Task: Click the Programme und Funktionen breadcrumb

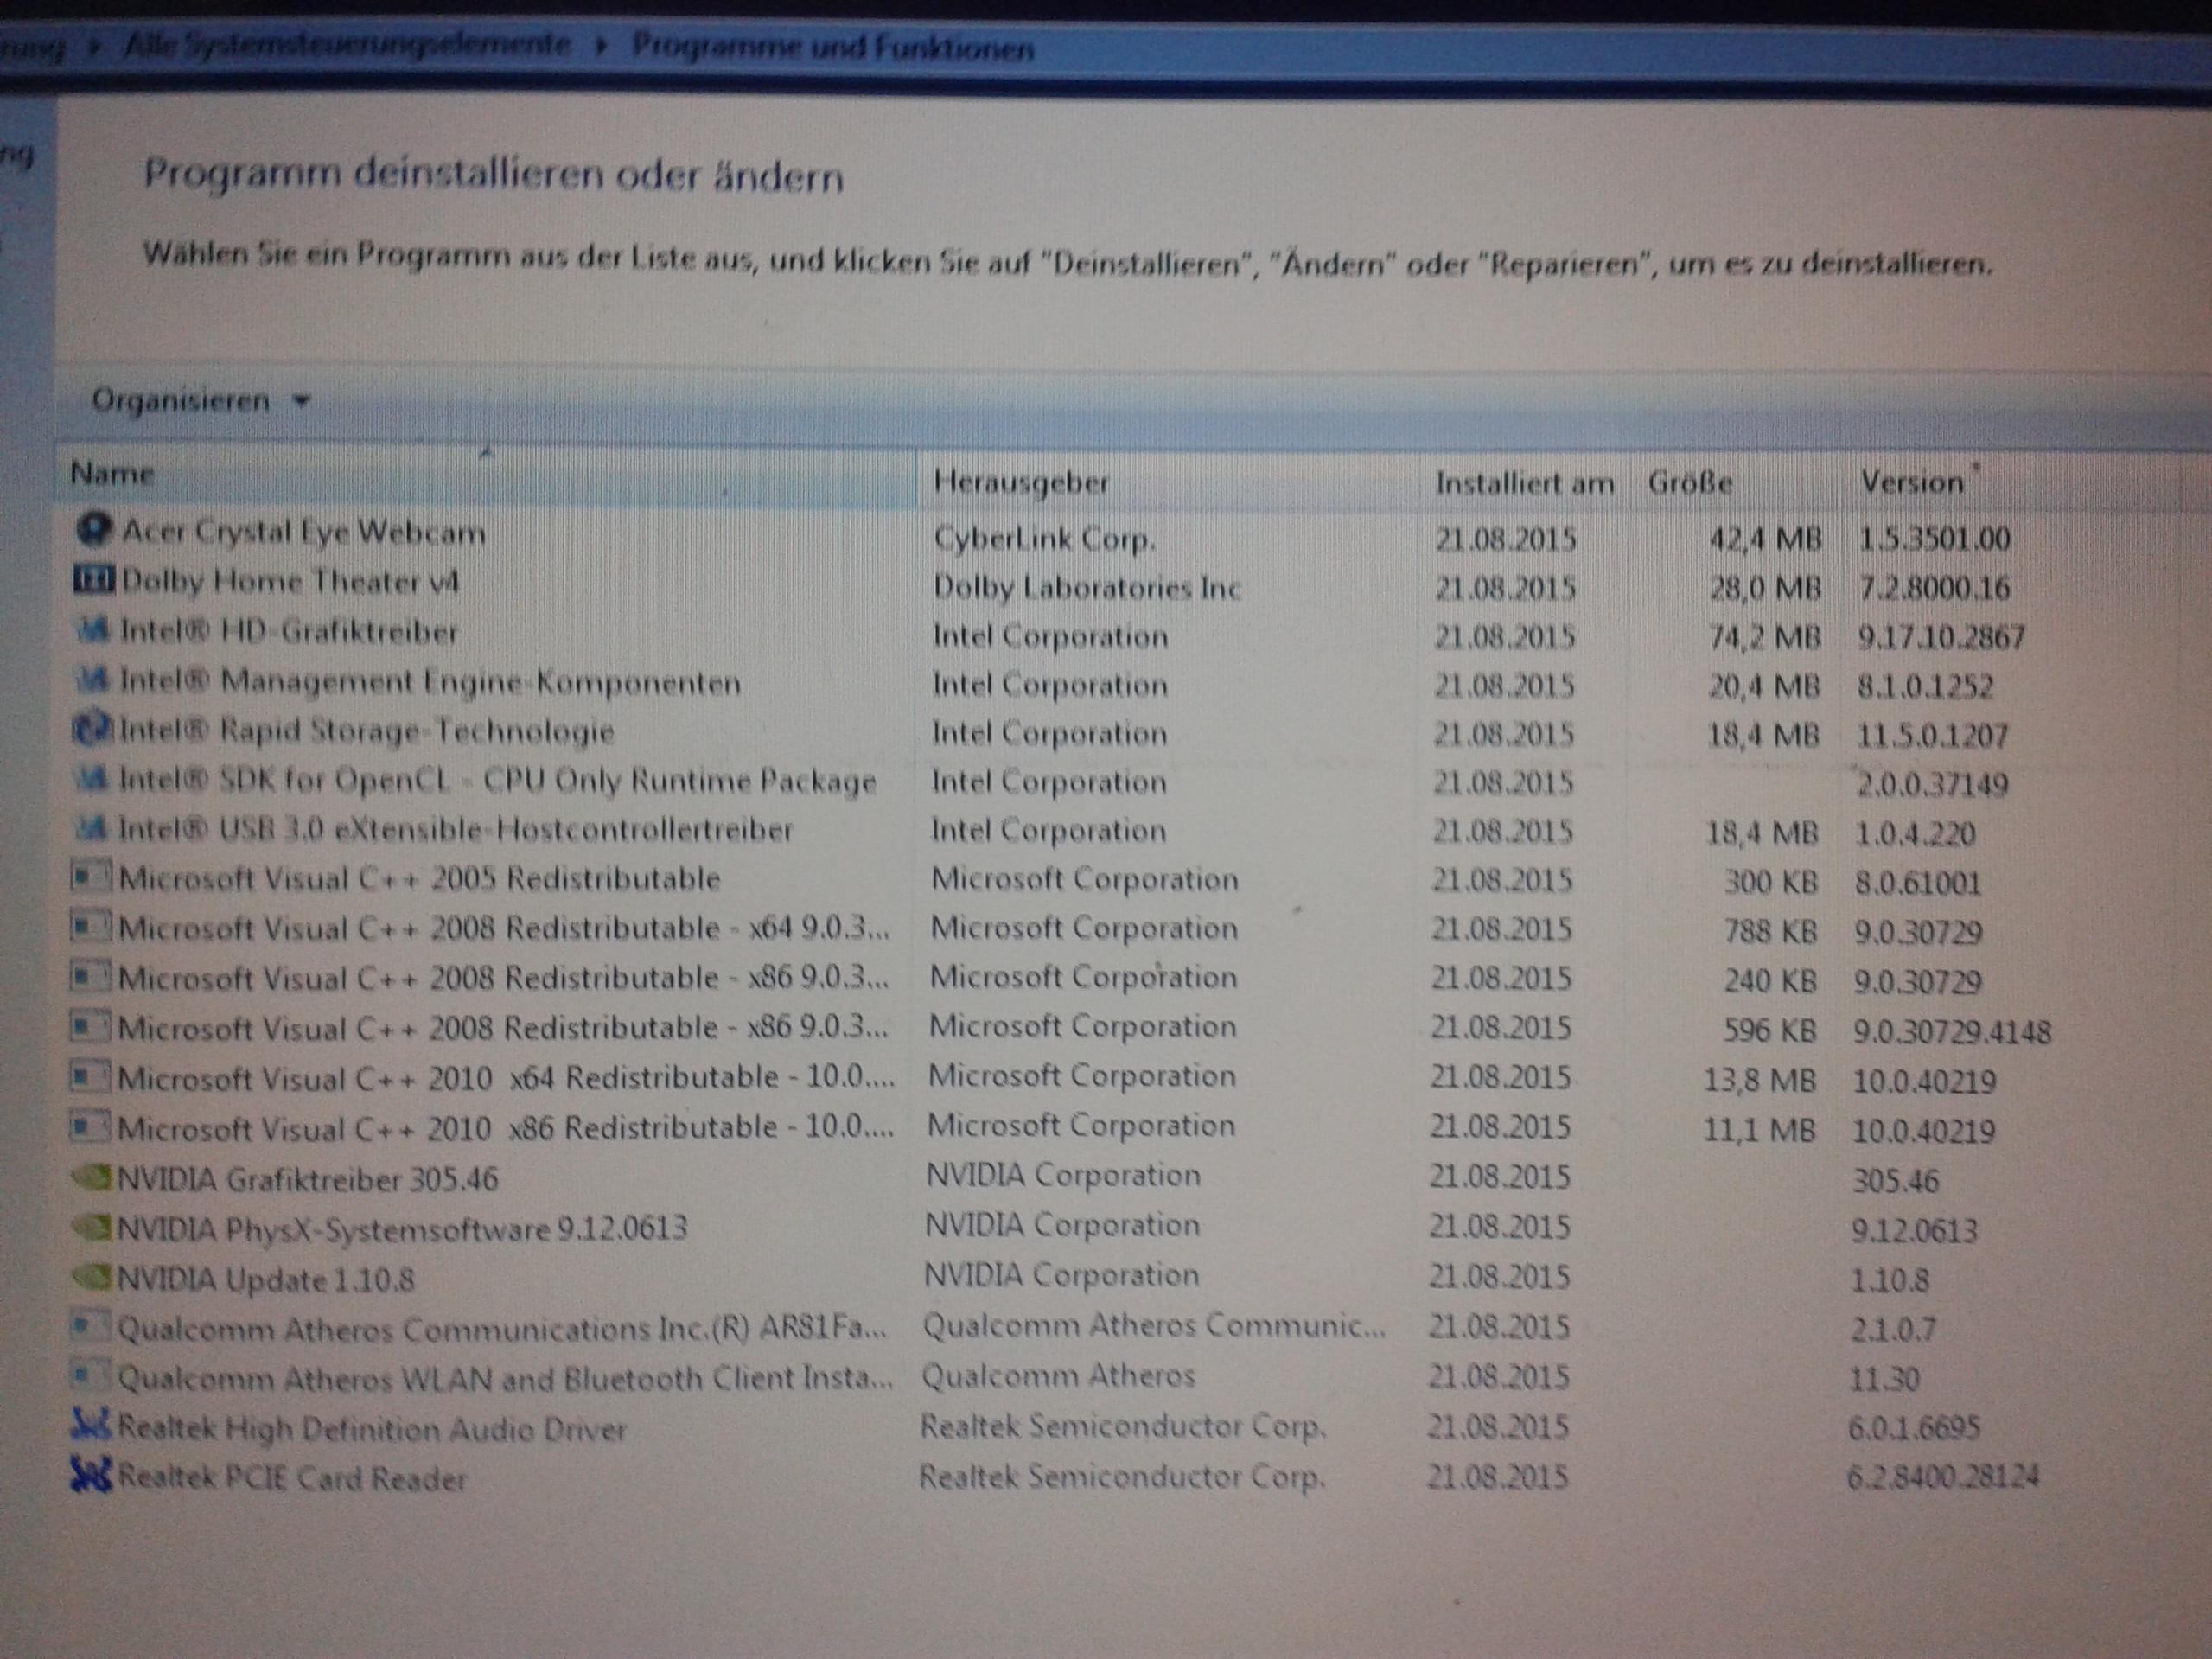Action: [x=833, y=47]
